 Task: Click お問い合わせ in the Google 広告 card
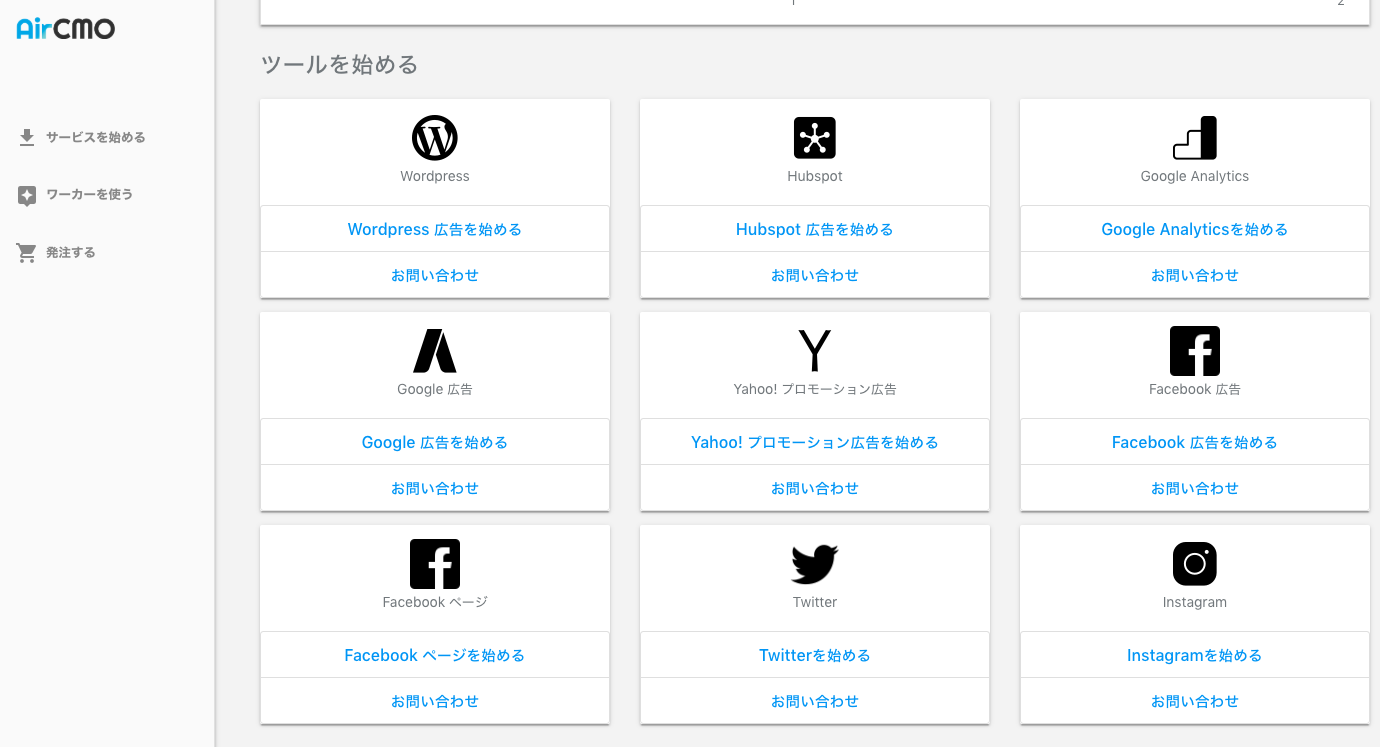pyautogui.click(x=435, y=488)
